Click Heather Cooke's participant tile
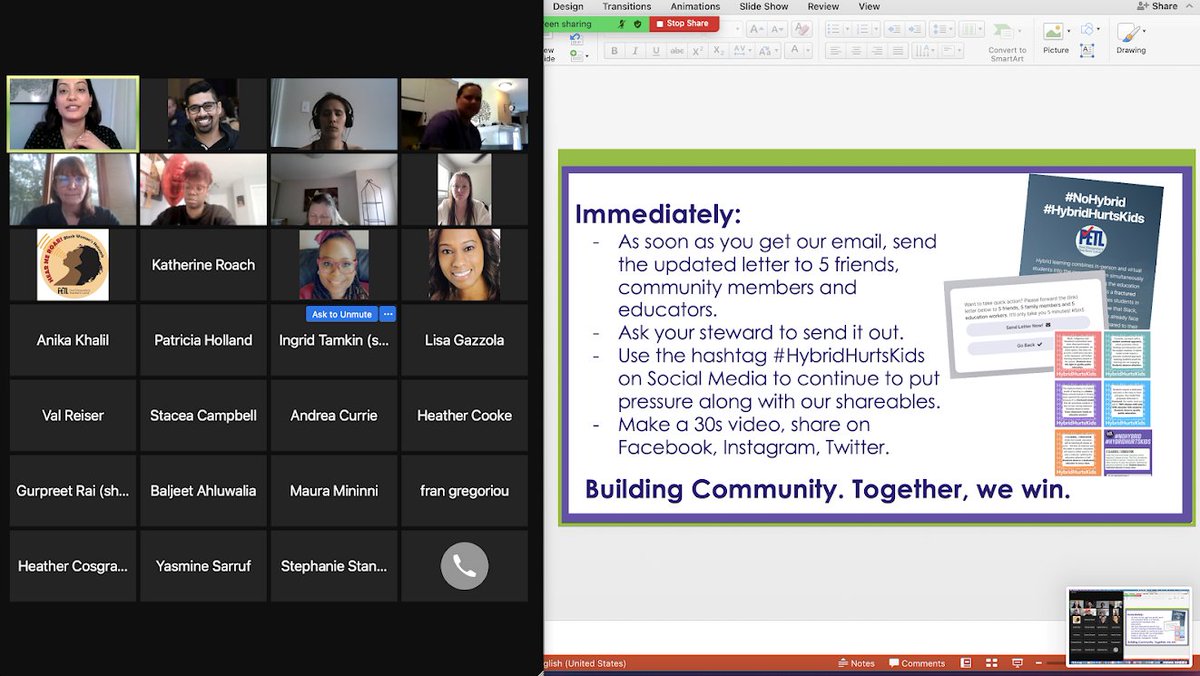 464,415
